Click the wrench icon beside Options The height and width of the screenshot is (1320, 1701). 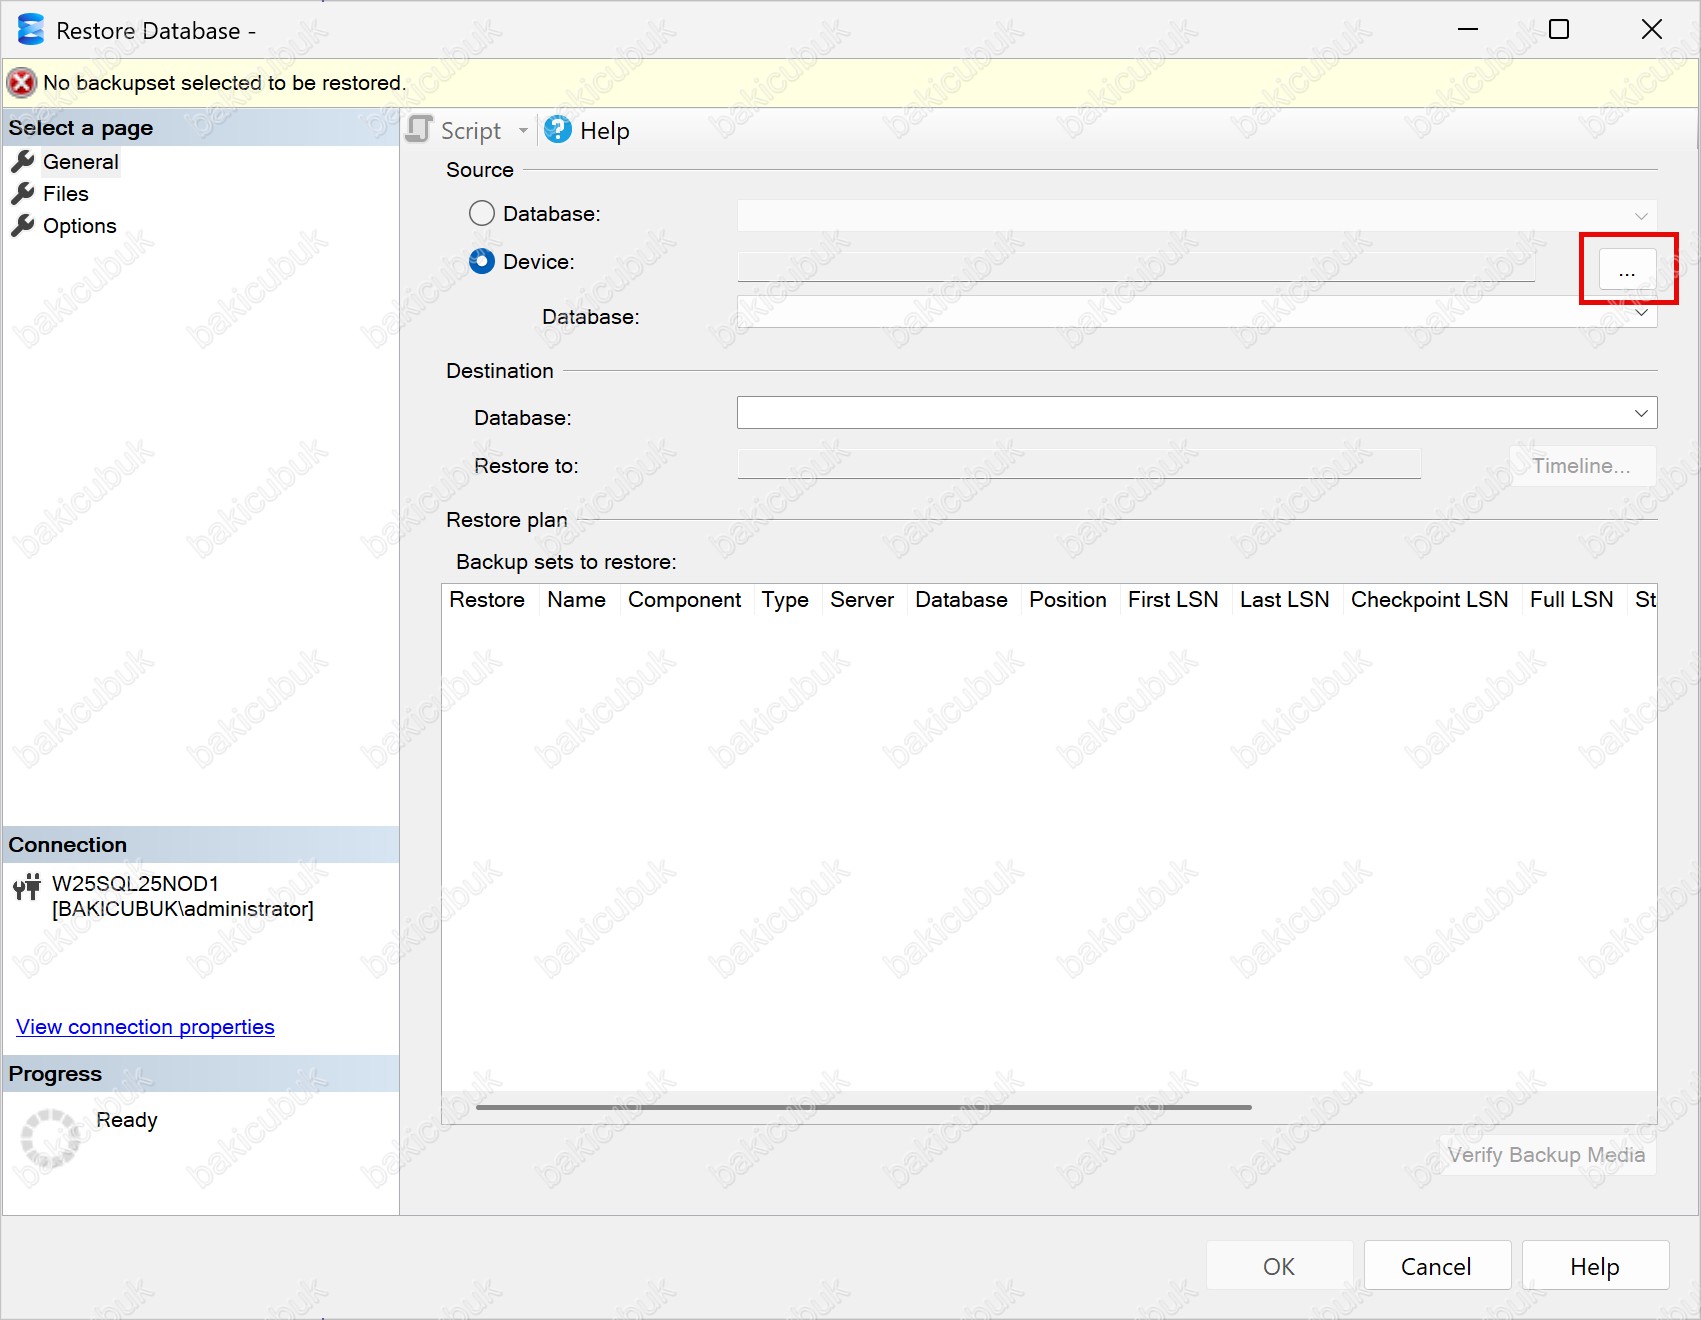click(x=23, y=226)
